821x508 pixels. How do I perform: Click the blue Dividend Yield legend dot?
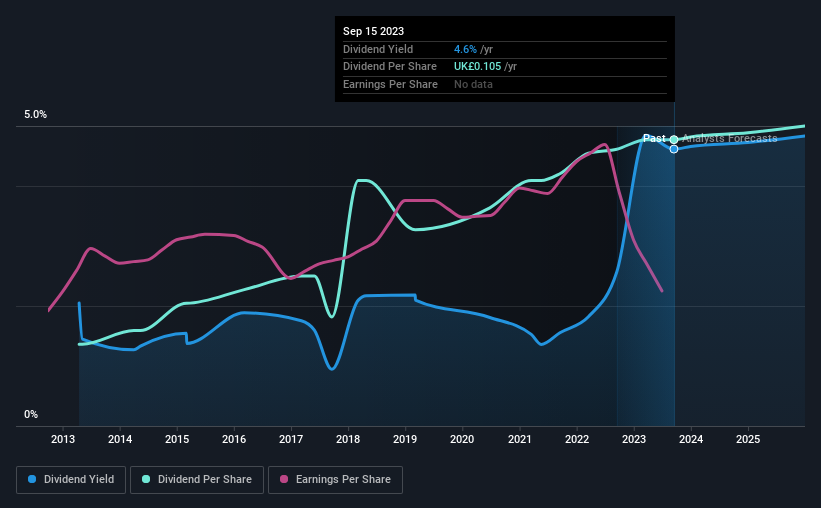(32, 479)
